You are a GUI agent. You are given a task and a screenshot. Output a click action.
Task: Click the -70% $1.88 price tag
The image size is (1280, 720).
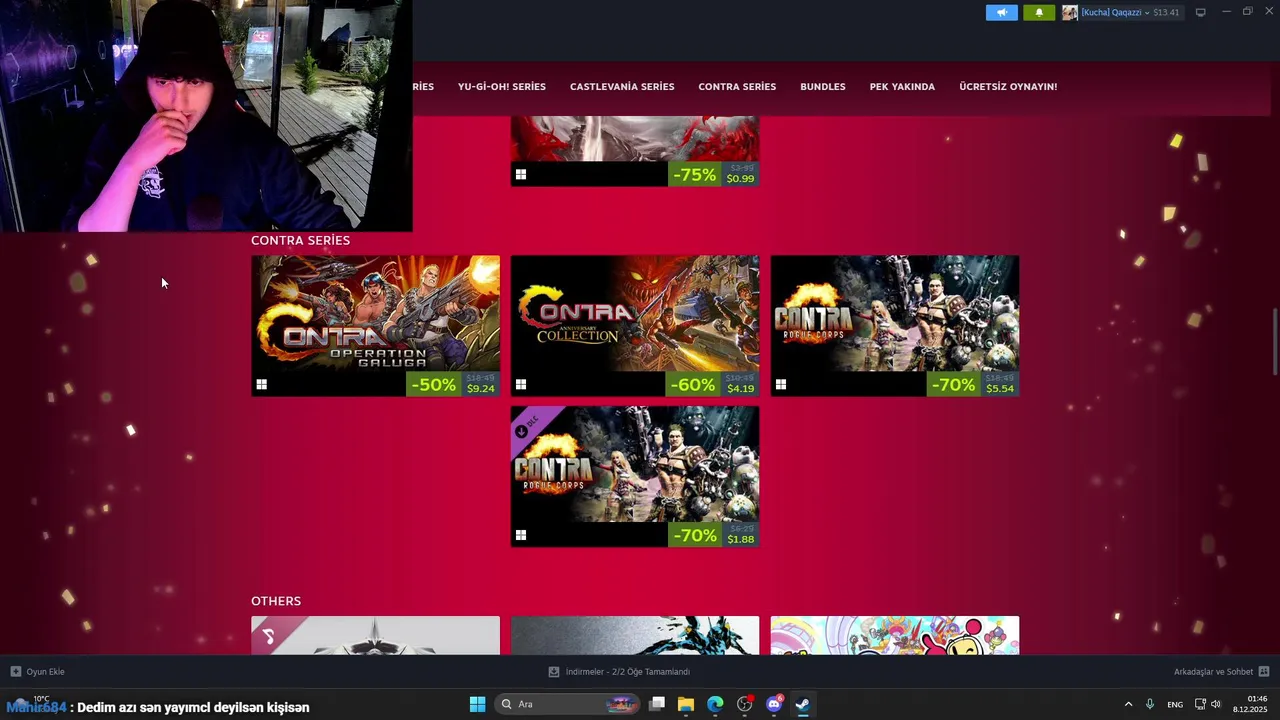click(x=713, y=535)
